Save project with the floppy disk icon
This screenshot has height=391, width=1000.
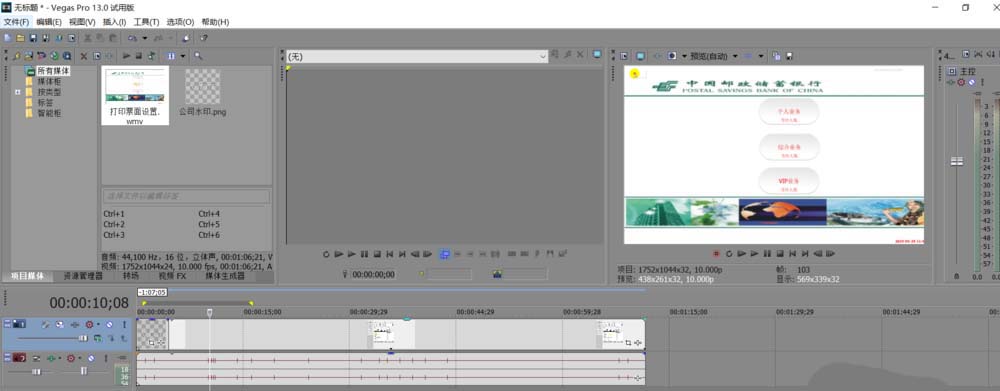[x=33, y=38]
